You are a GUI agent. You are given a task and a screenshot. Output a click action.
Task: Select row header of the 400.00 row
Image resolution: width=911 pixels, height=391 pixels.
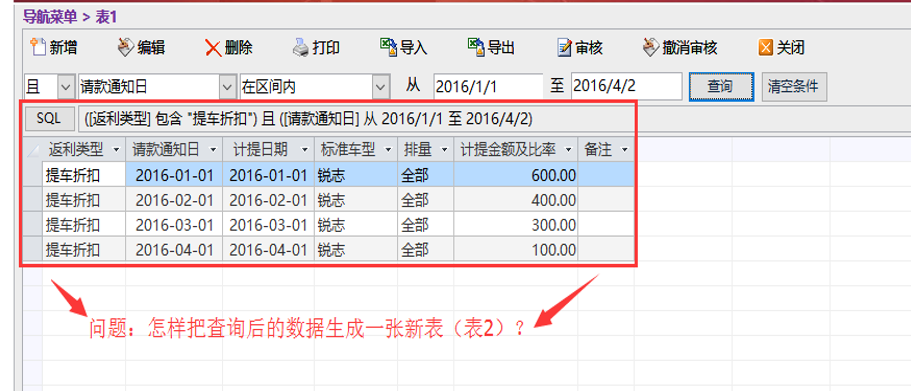[x=34, y=199]
